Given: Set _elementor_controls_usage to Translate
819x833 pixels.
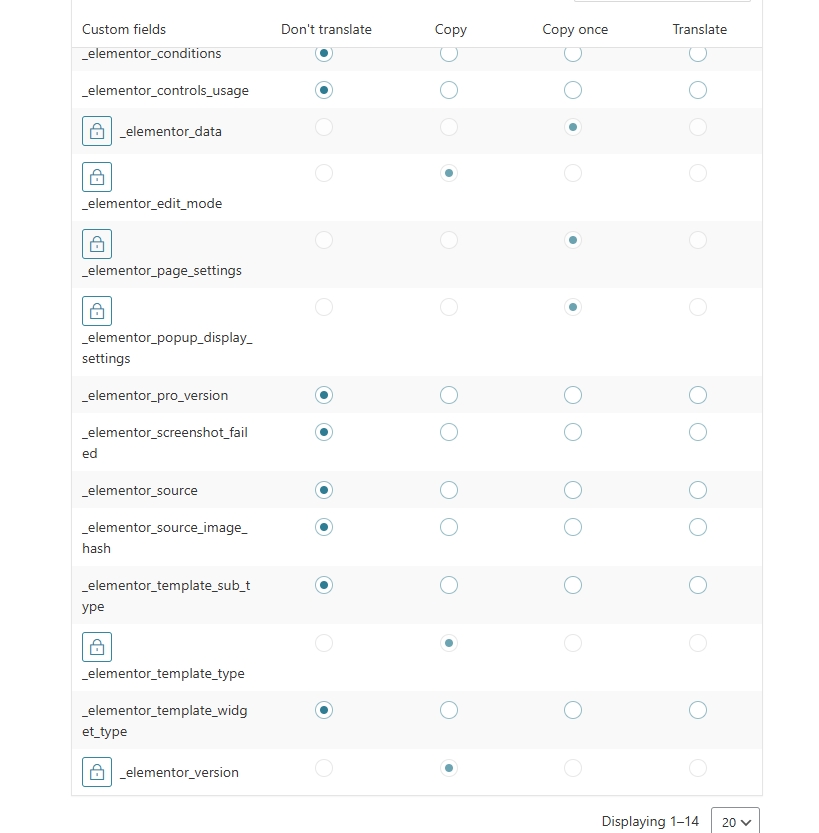Looking at the screenshot, I should pos(698,90).
